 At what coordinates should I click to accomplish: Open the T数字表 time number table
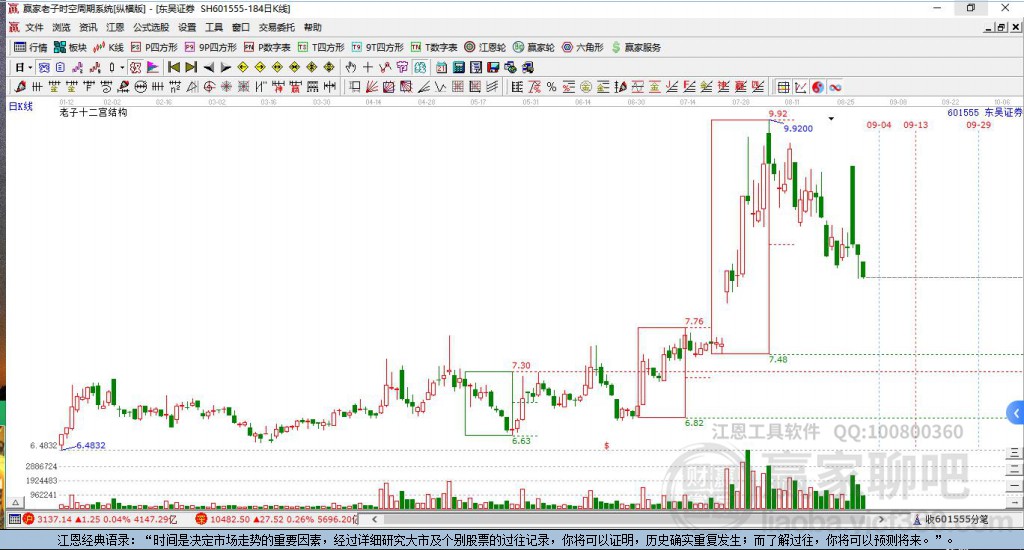(434, 47)
